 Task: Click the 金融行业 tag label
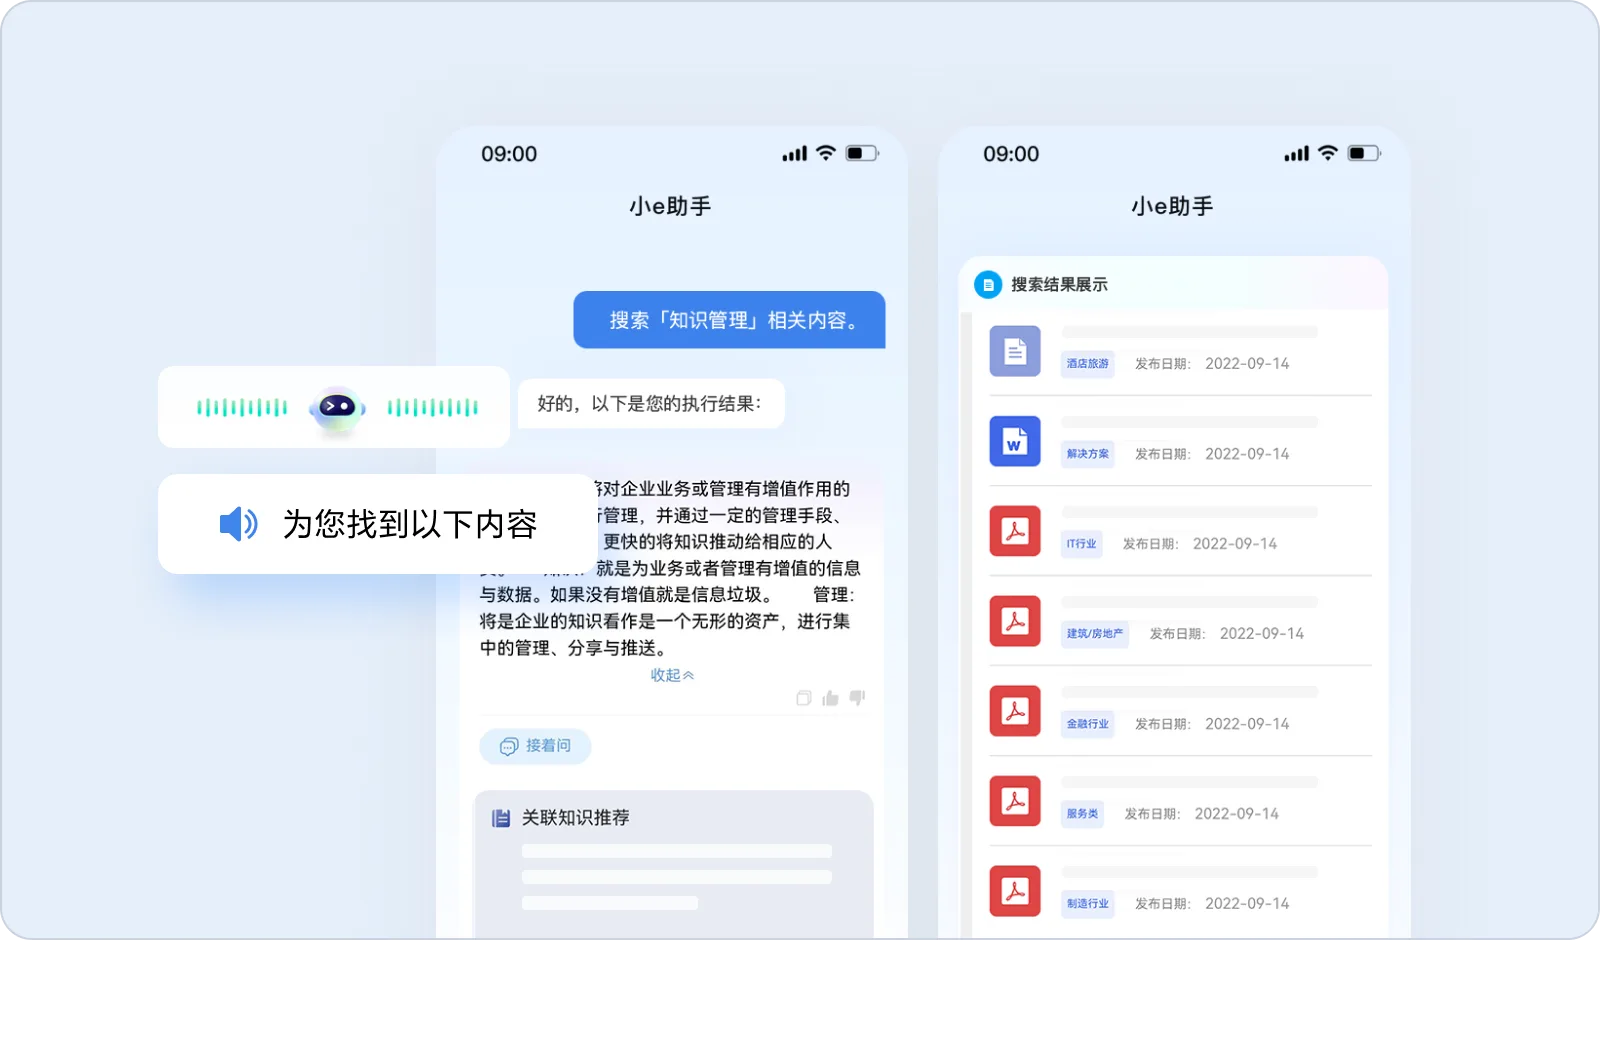point(1088,724)
